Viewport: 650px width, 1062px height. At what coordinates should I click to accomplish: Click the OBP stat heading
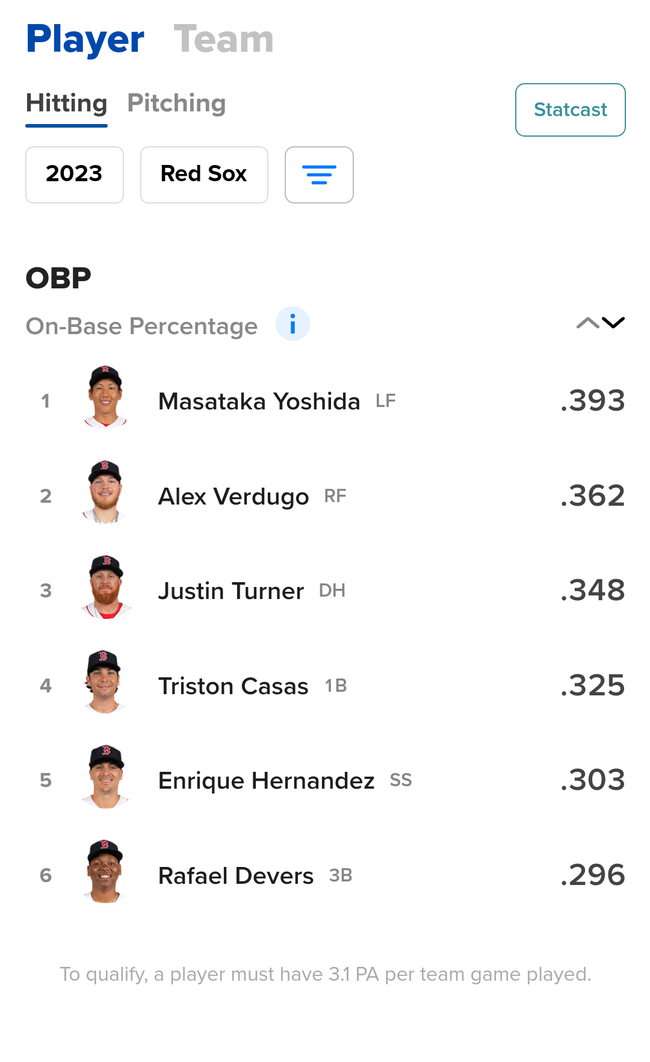pyautogui.click(x=58, y=278)
